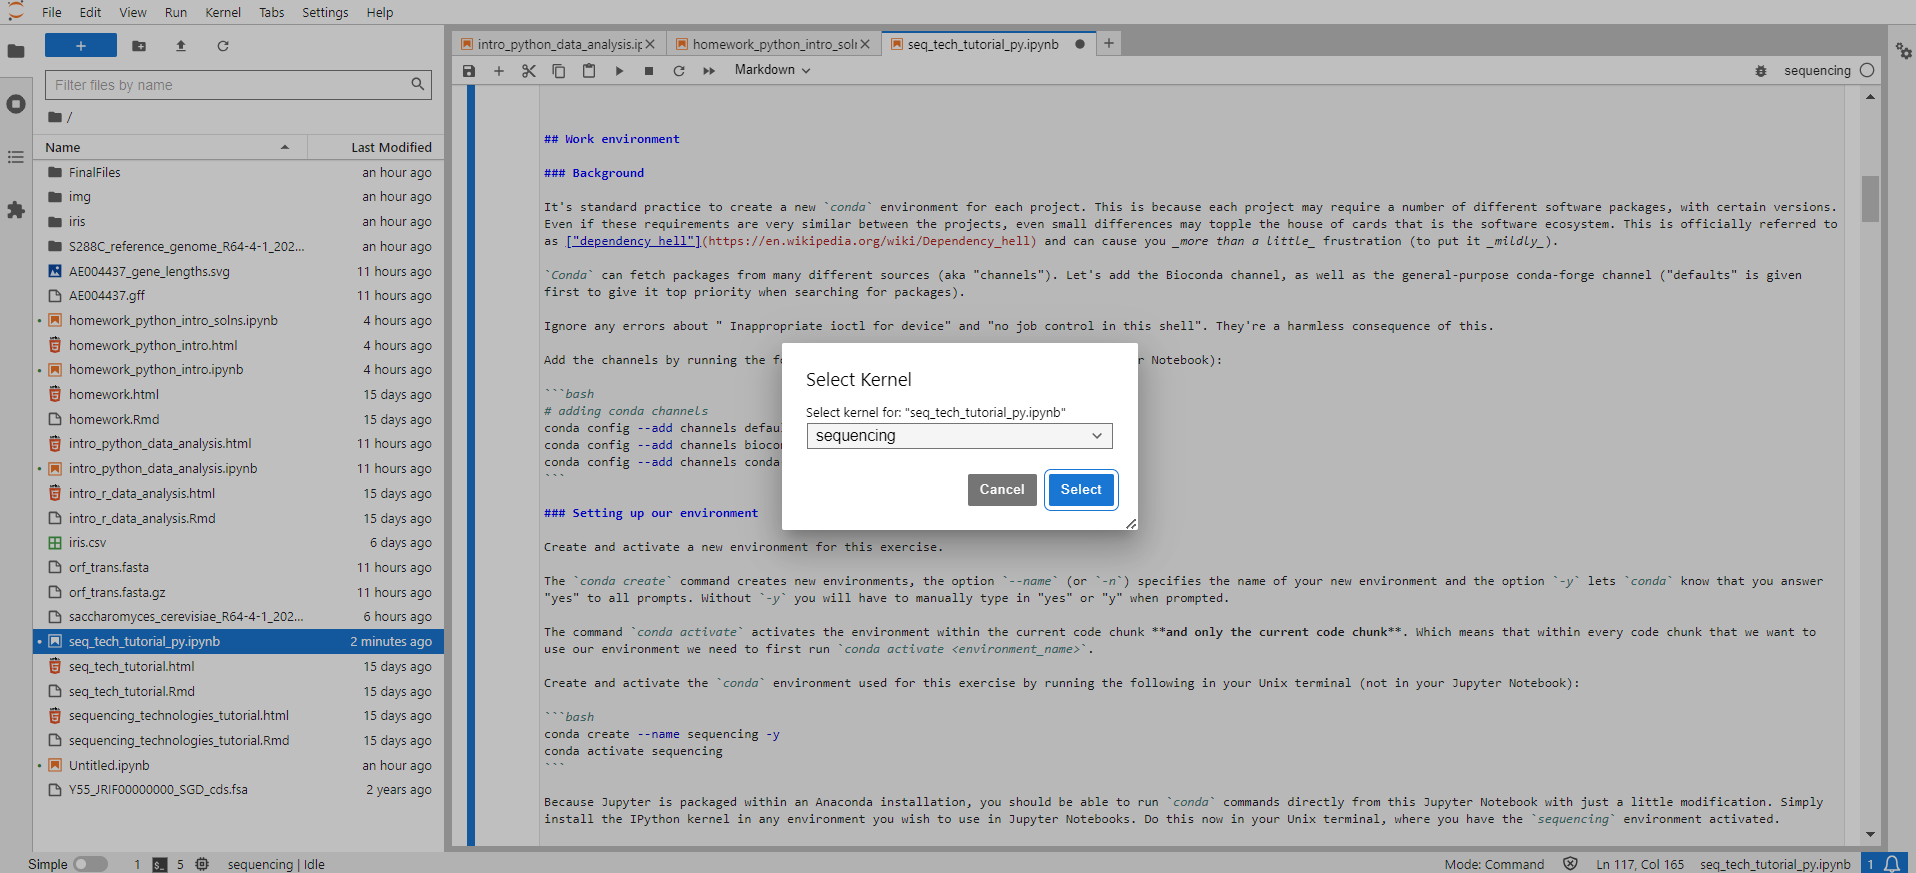Open the Table of Contents panel

(x=16, y=157)
